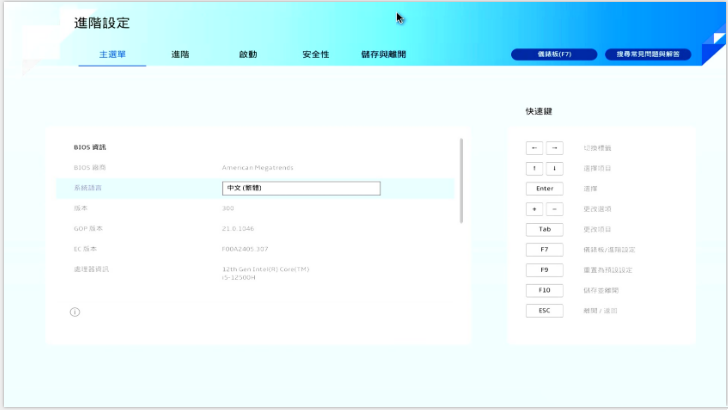
Task: Click the 儀錶板(F7) button
Action: pyautogui.click(x=554, y=54)
